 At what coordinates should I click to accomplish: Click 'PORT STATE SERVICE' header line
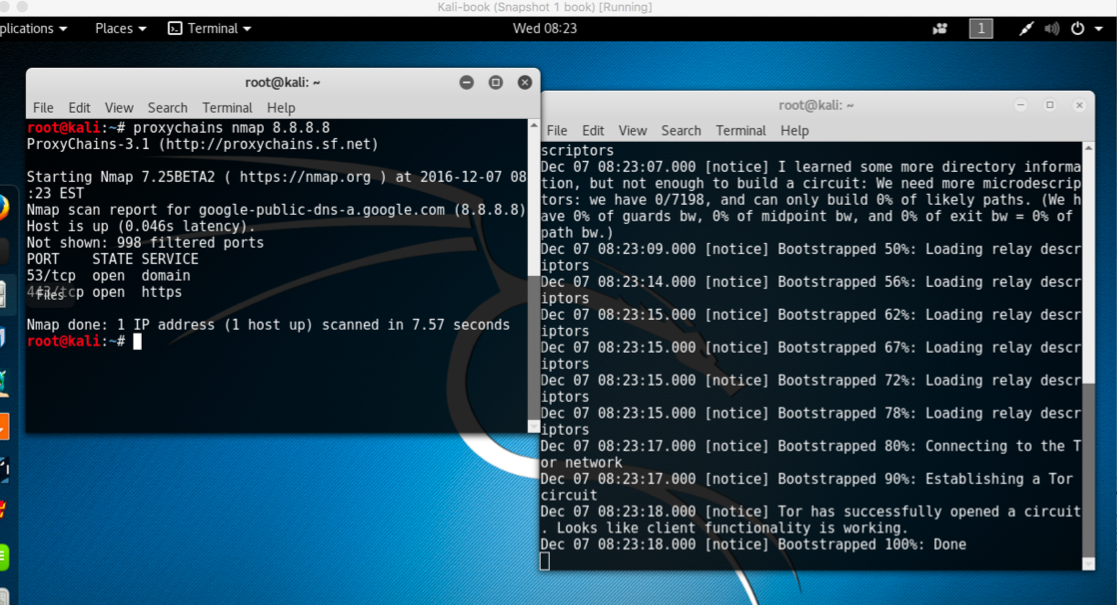(113, 259)
